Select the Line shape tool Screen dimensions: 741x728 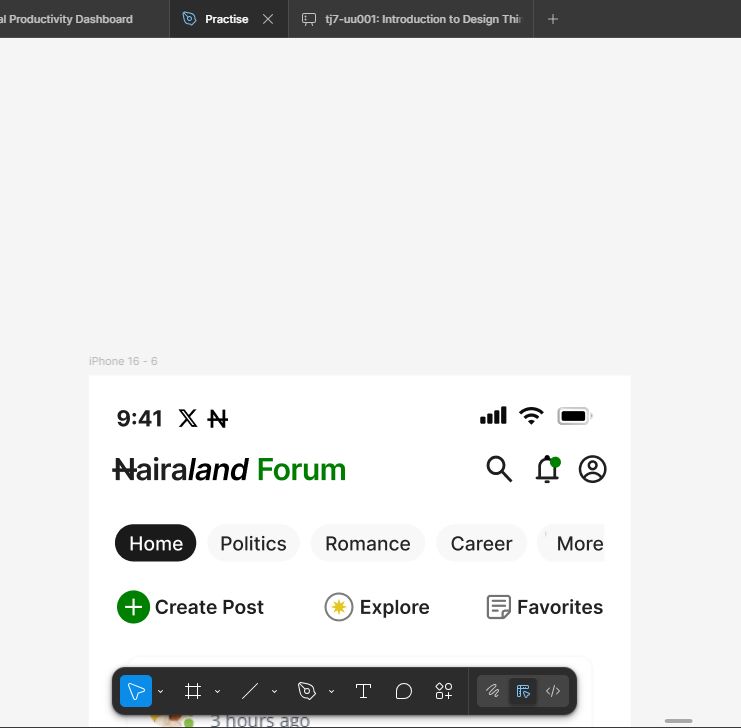click(x=250, y=691)
